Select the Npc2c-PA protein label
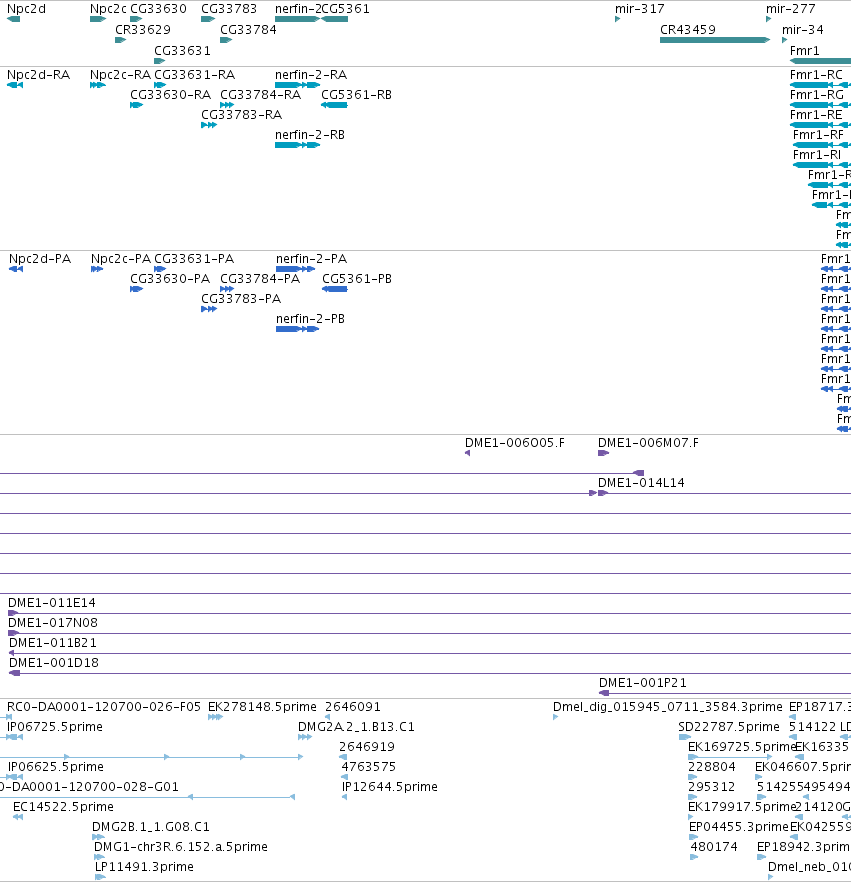Image resolution: width=851 pixels, height=882 pixels. click(x=121, y=259)
